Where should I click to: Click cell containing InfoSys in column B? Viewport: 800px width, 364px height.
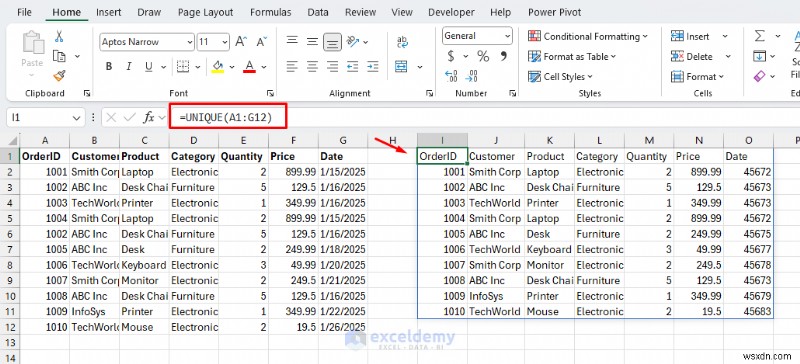tap(94, 311)
